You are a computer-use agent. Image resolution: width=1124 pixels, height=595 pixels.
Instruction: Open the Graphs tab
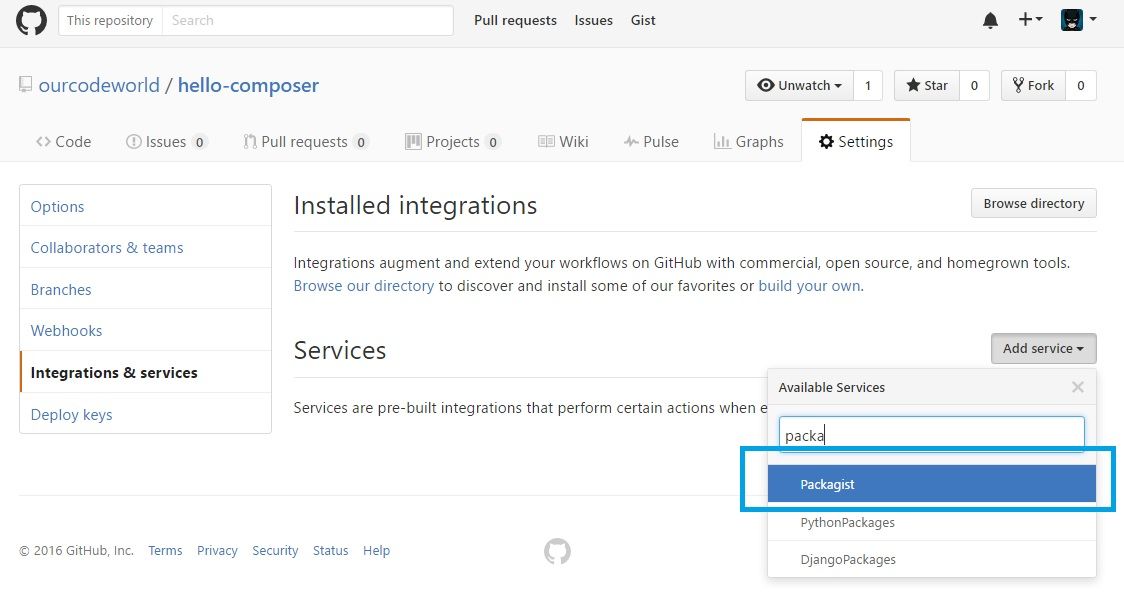pos(748,142)
